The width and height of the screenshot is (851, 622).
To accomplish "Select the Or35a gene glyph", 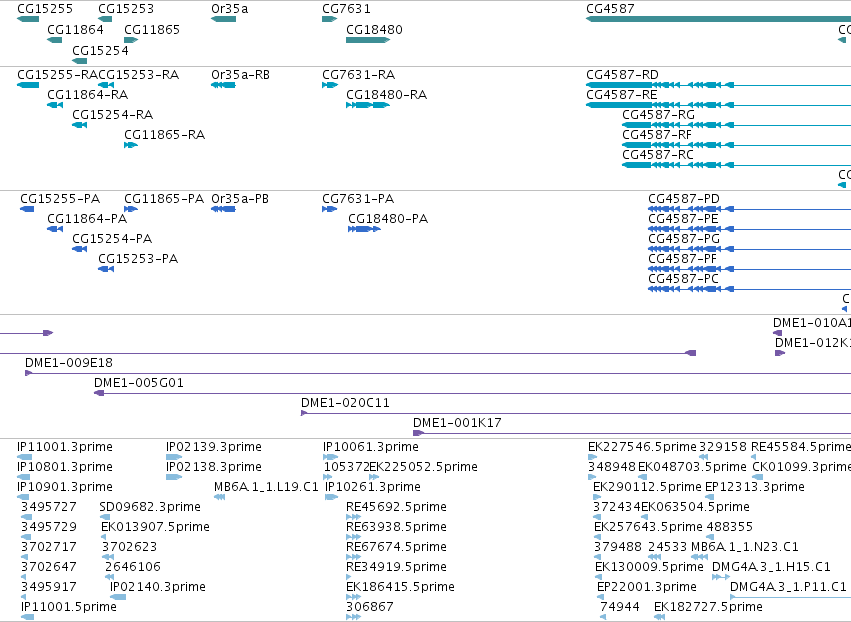I will click(223, 19).
